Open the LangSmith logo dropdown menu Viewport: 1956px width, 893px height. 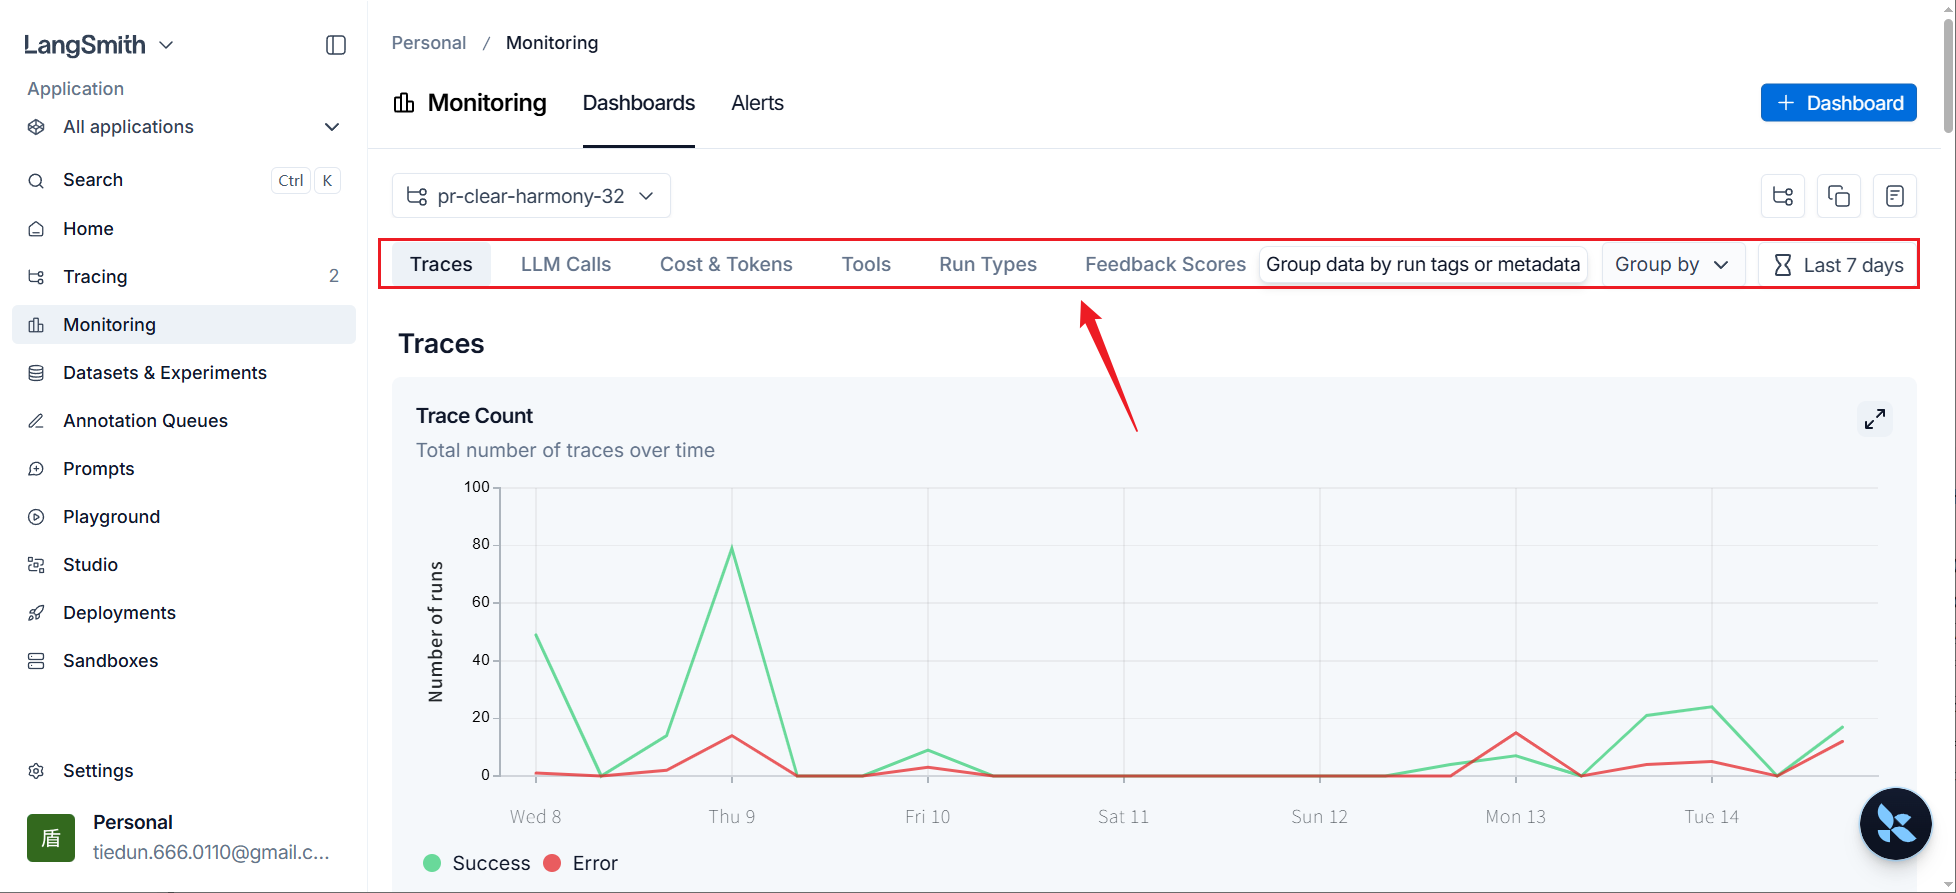(99, 45)
